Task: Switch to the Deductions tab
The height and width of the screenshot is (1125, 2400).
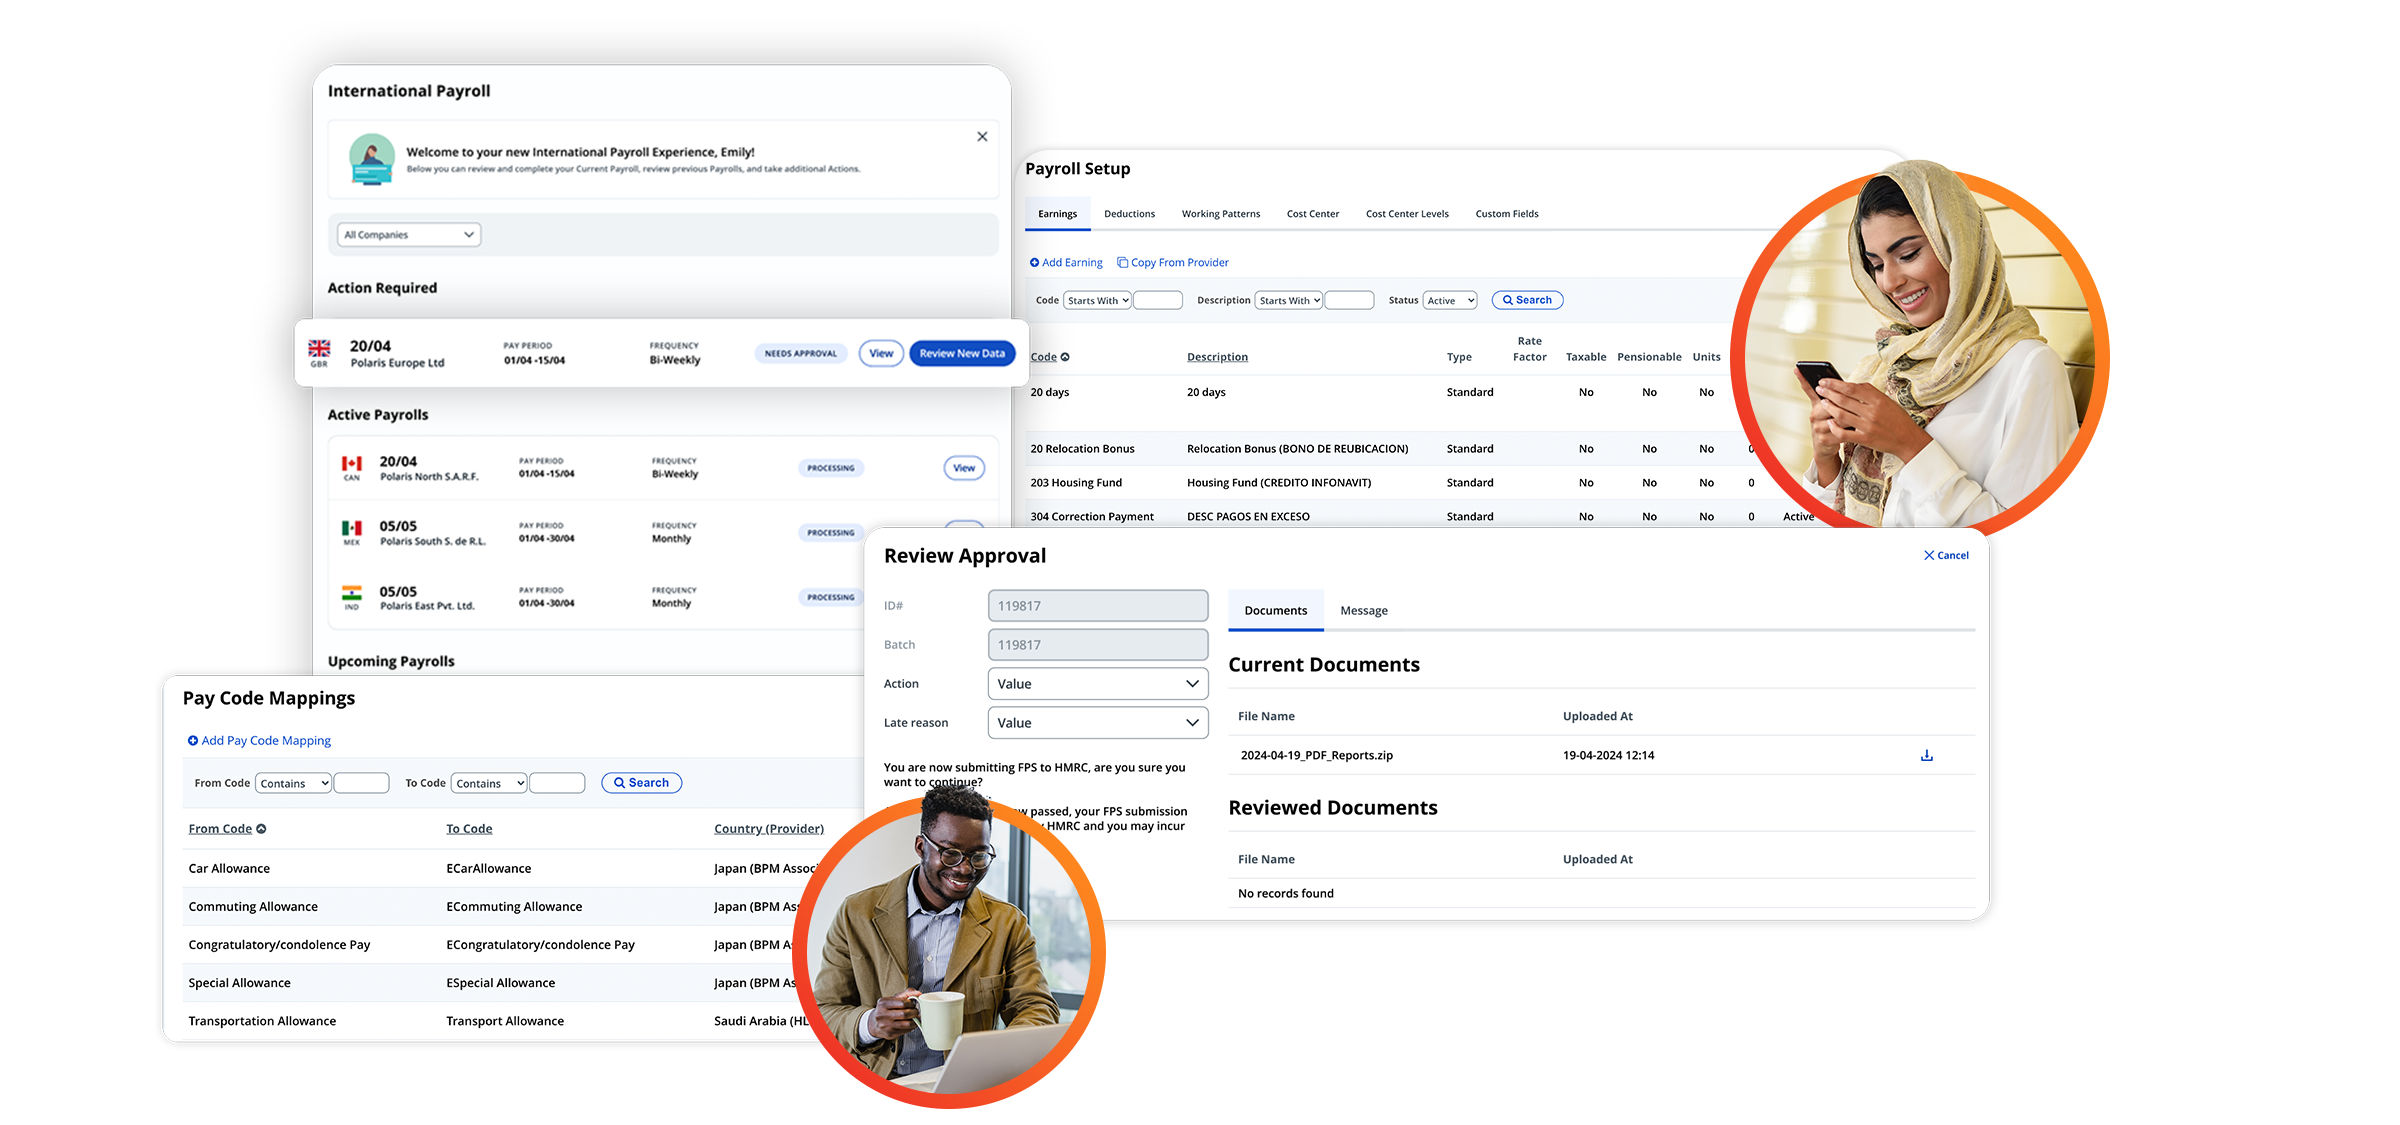Action: [1129, 214]
